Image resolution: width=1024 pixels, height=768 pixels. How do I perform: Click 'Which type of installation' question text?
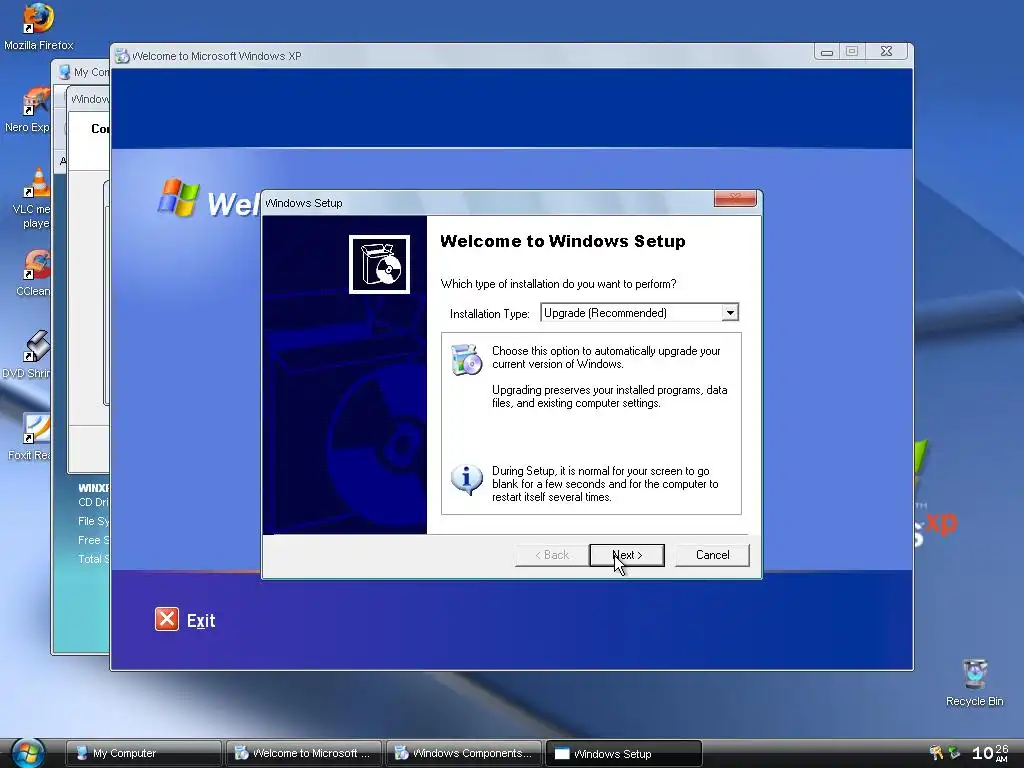[x=558, y=284]
